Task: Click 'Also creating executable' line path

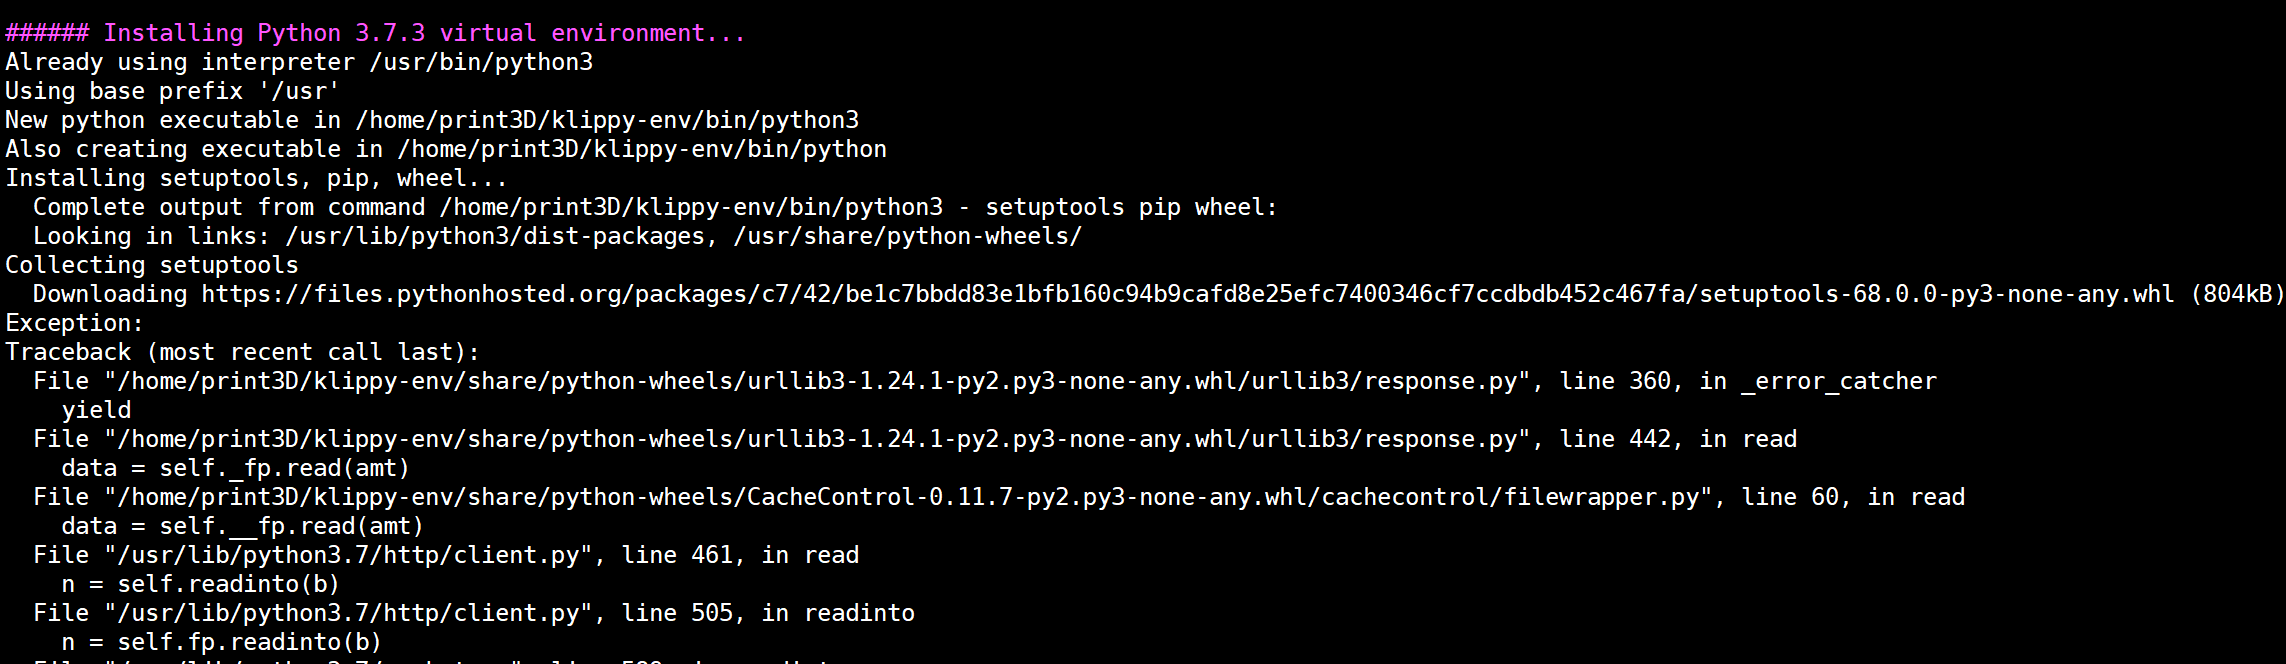Action: [x=642, y=149]
